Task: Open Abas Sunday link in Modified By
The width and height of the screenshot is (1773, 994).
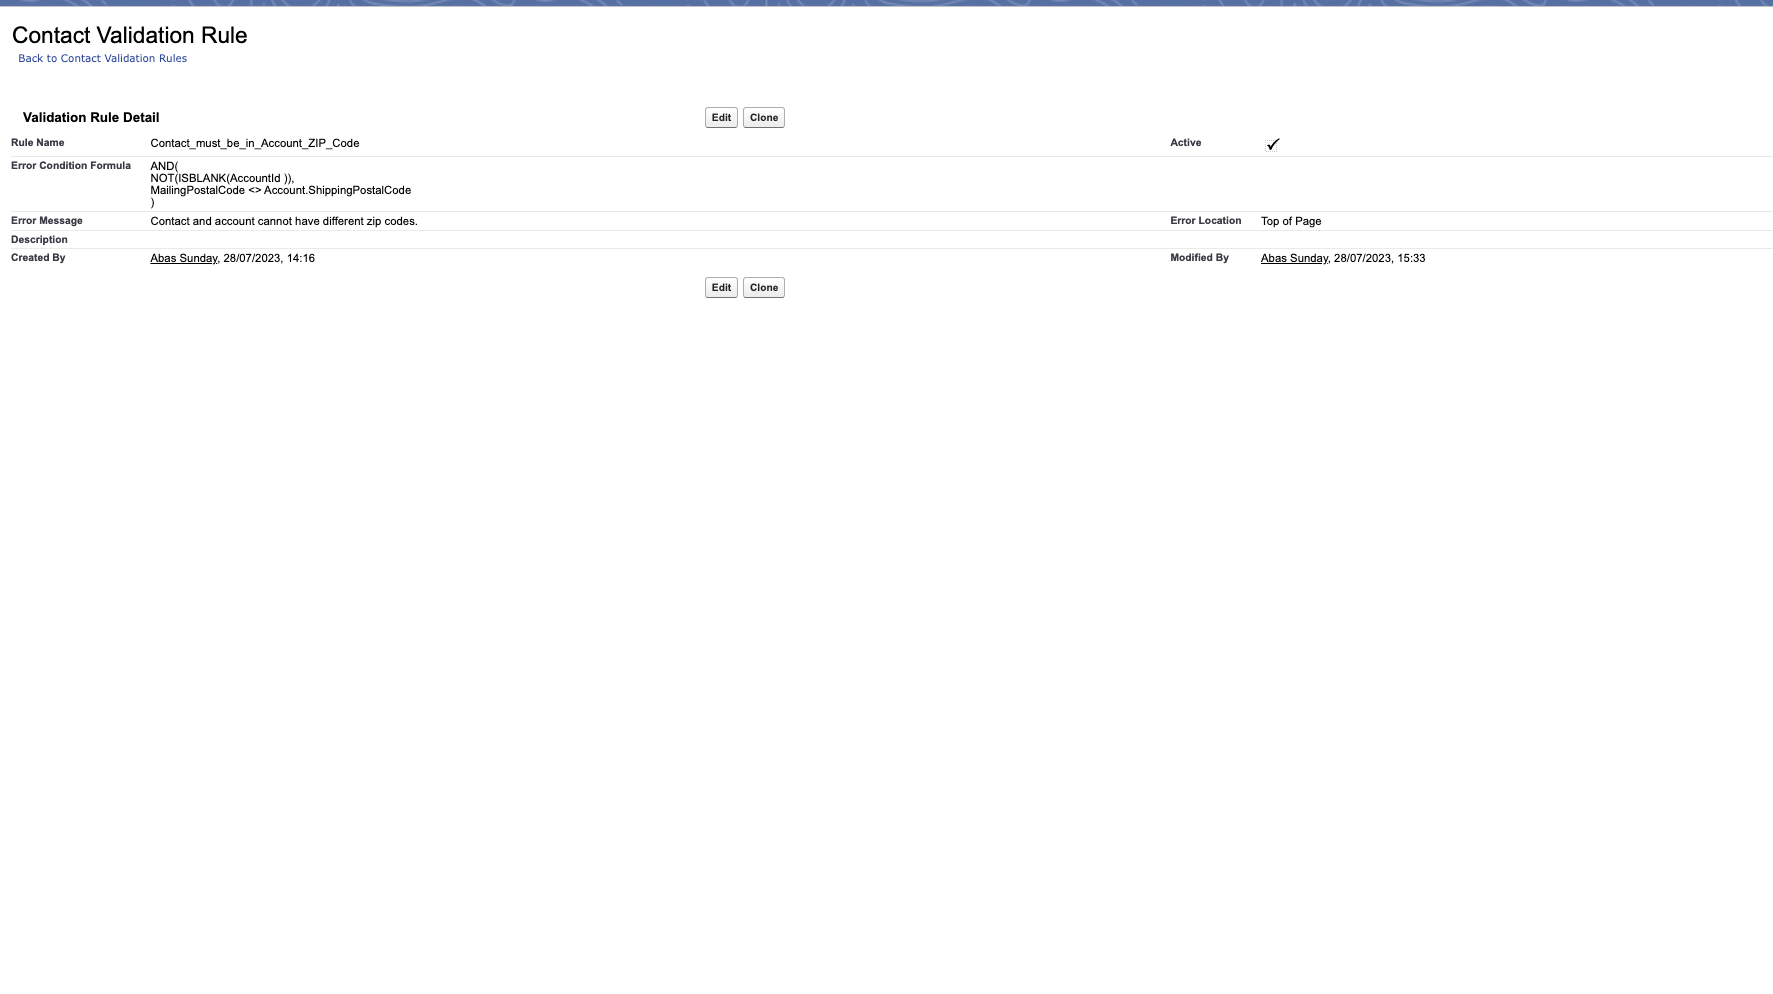Action: pyautogui.click(x=1294, y=258)
